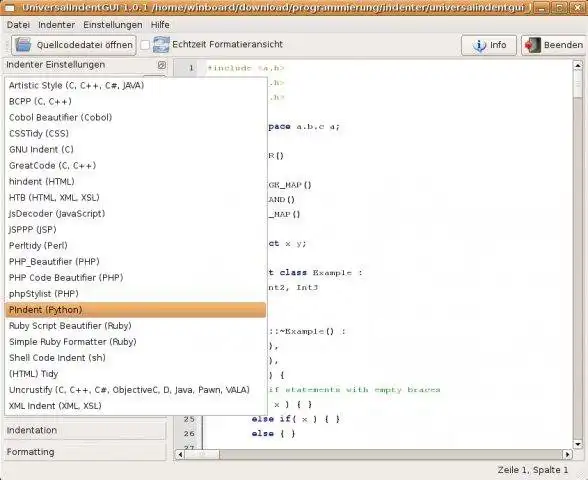Click vertical scrollbar up arrow

[578, 65]
